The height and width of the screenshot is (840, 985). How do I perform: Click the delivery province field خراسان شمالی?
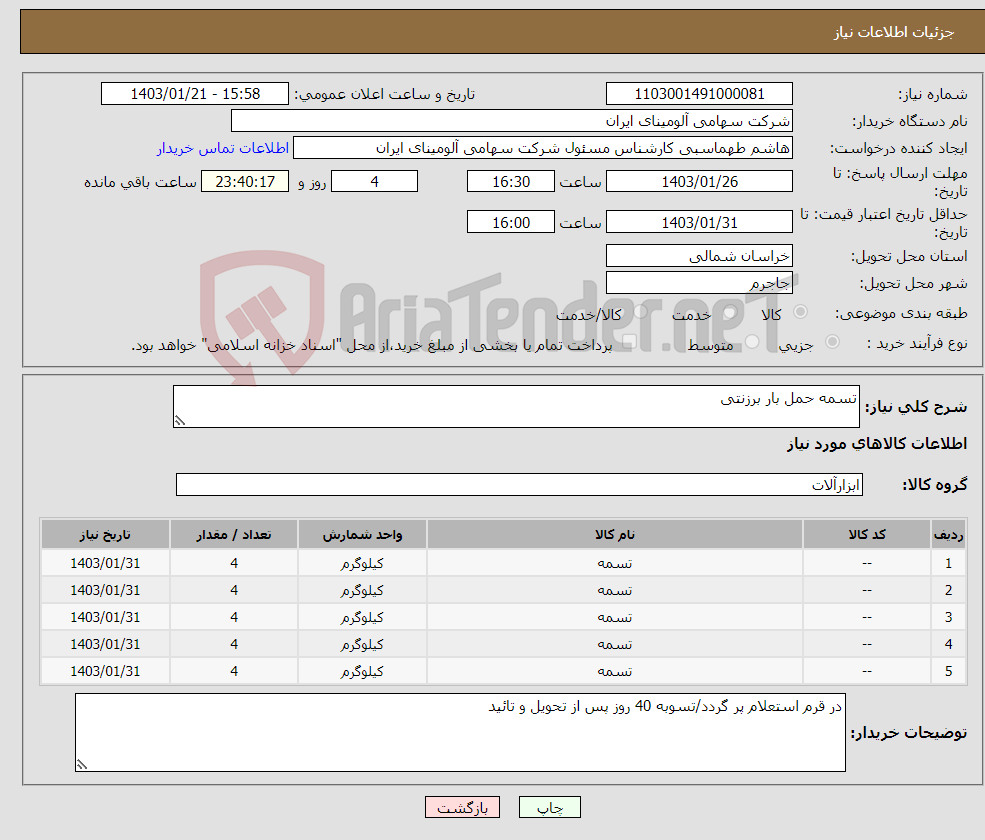699,256
